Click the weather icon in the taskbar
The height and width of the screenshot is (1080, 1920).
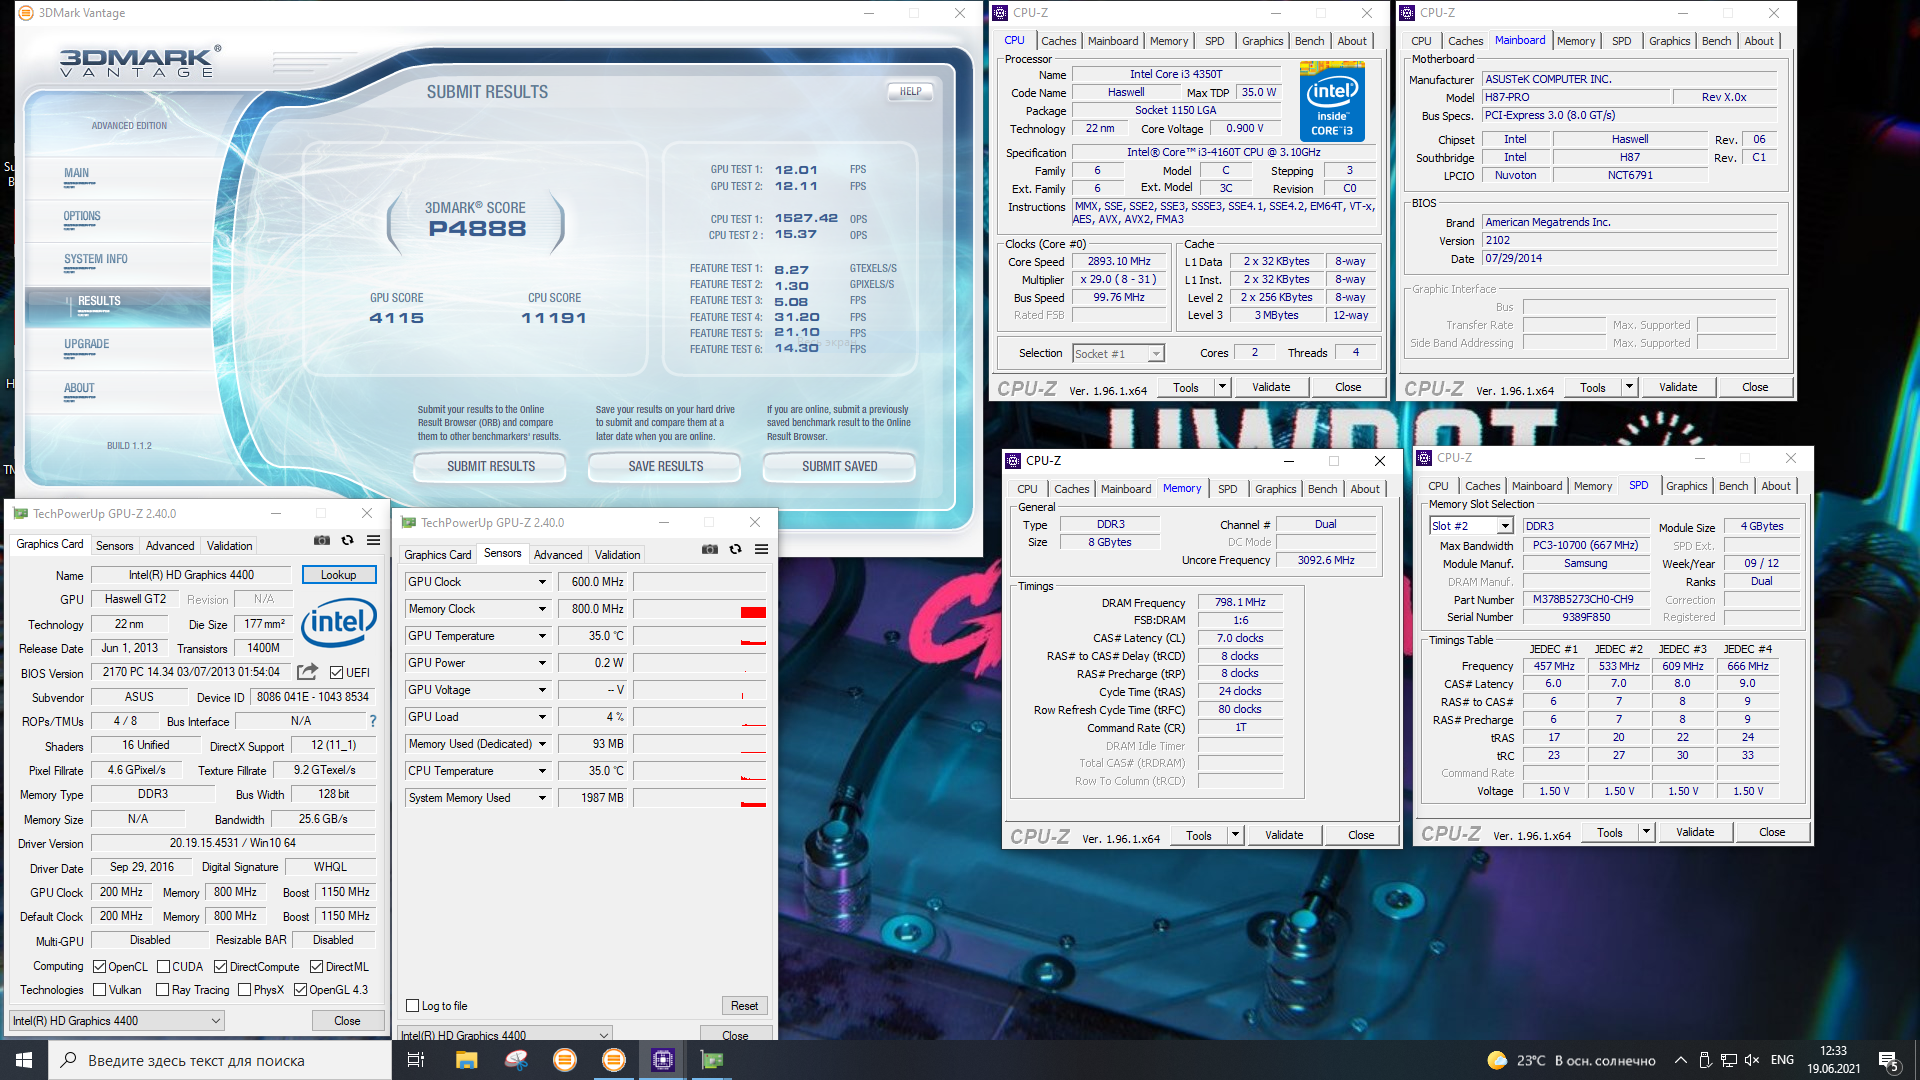pyautogui.click(x=1497, y=1060)
